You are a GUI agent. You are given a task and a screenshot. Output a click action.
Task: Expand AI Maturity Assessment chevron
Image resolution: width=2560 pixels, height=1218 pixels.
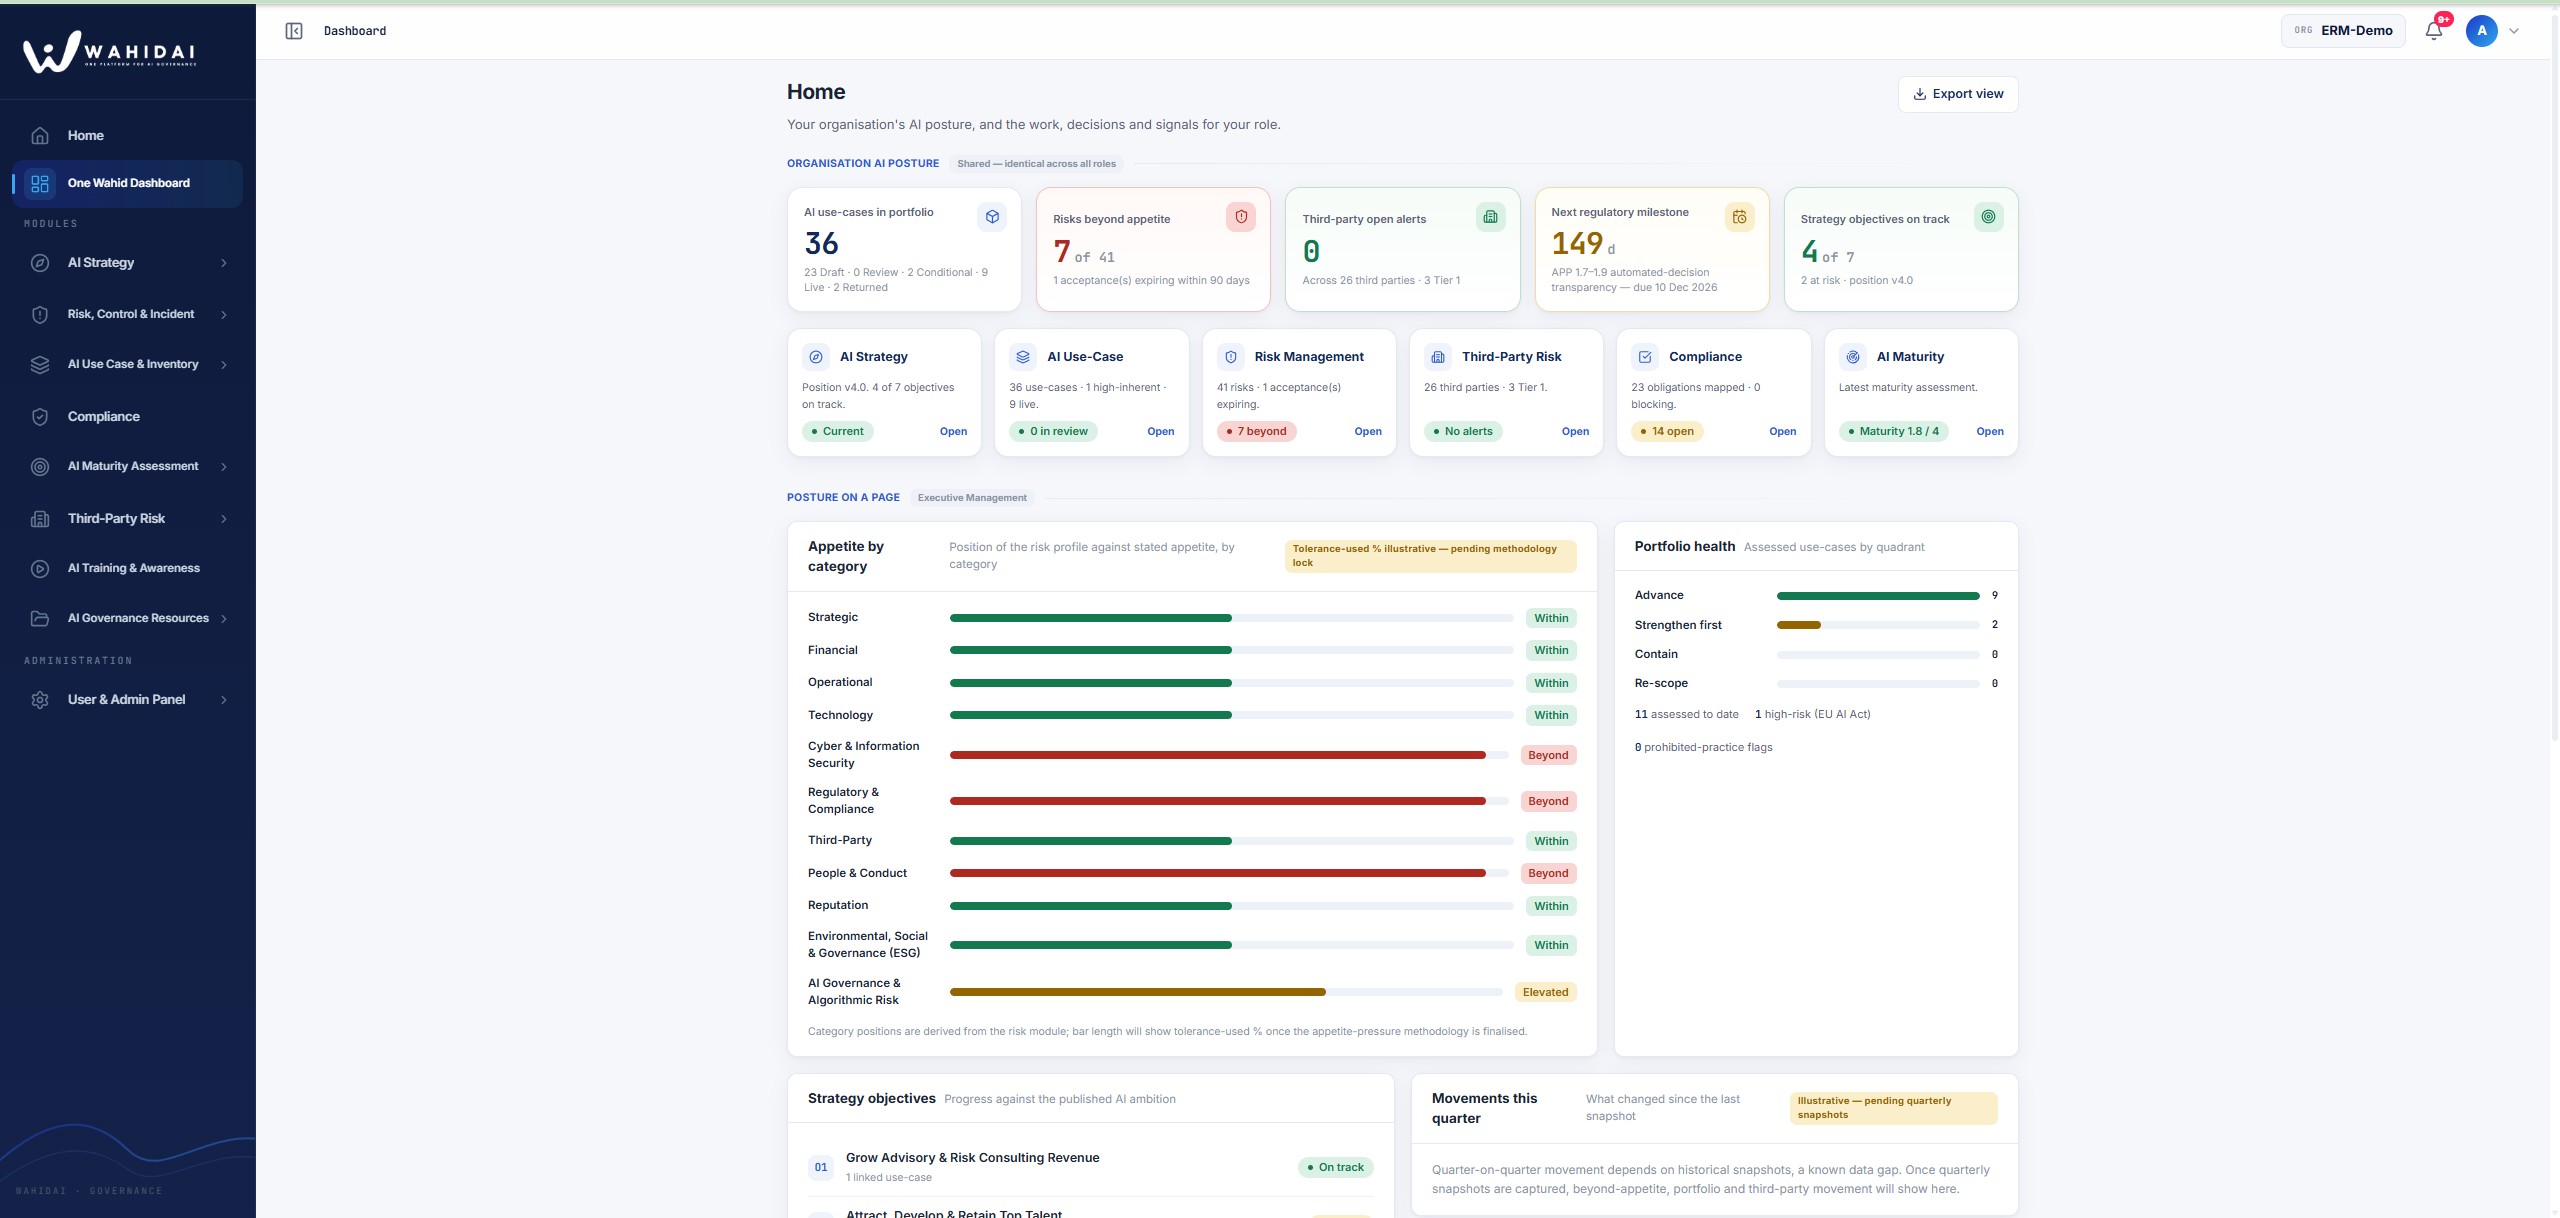[224, 467]
